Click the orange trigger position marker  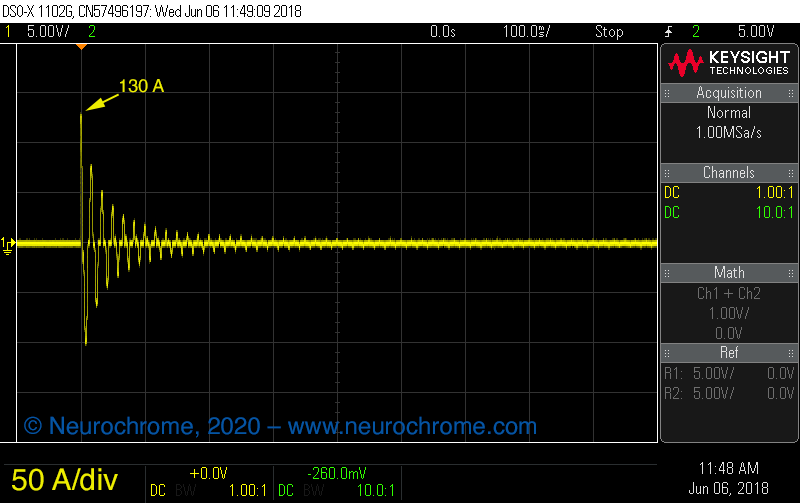pyautogui.click(x=81, y=47)
